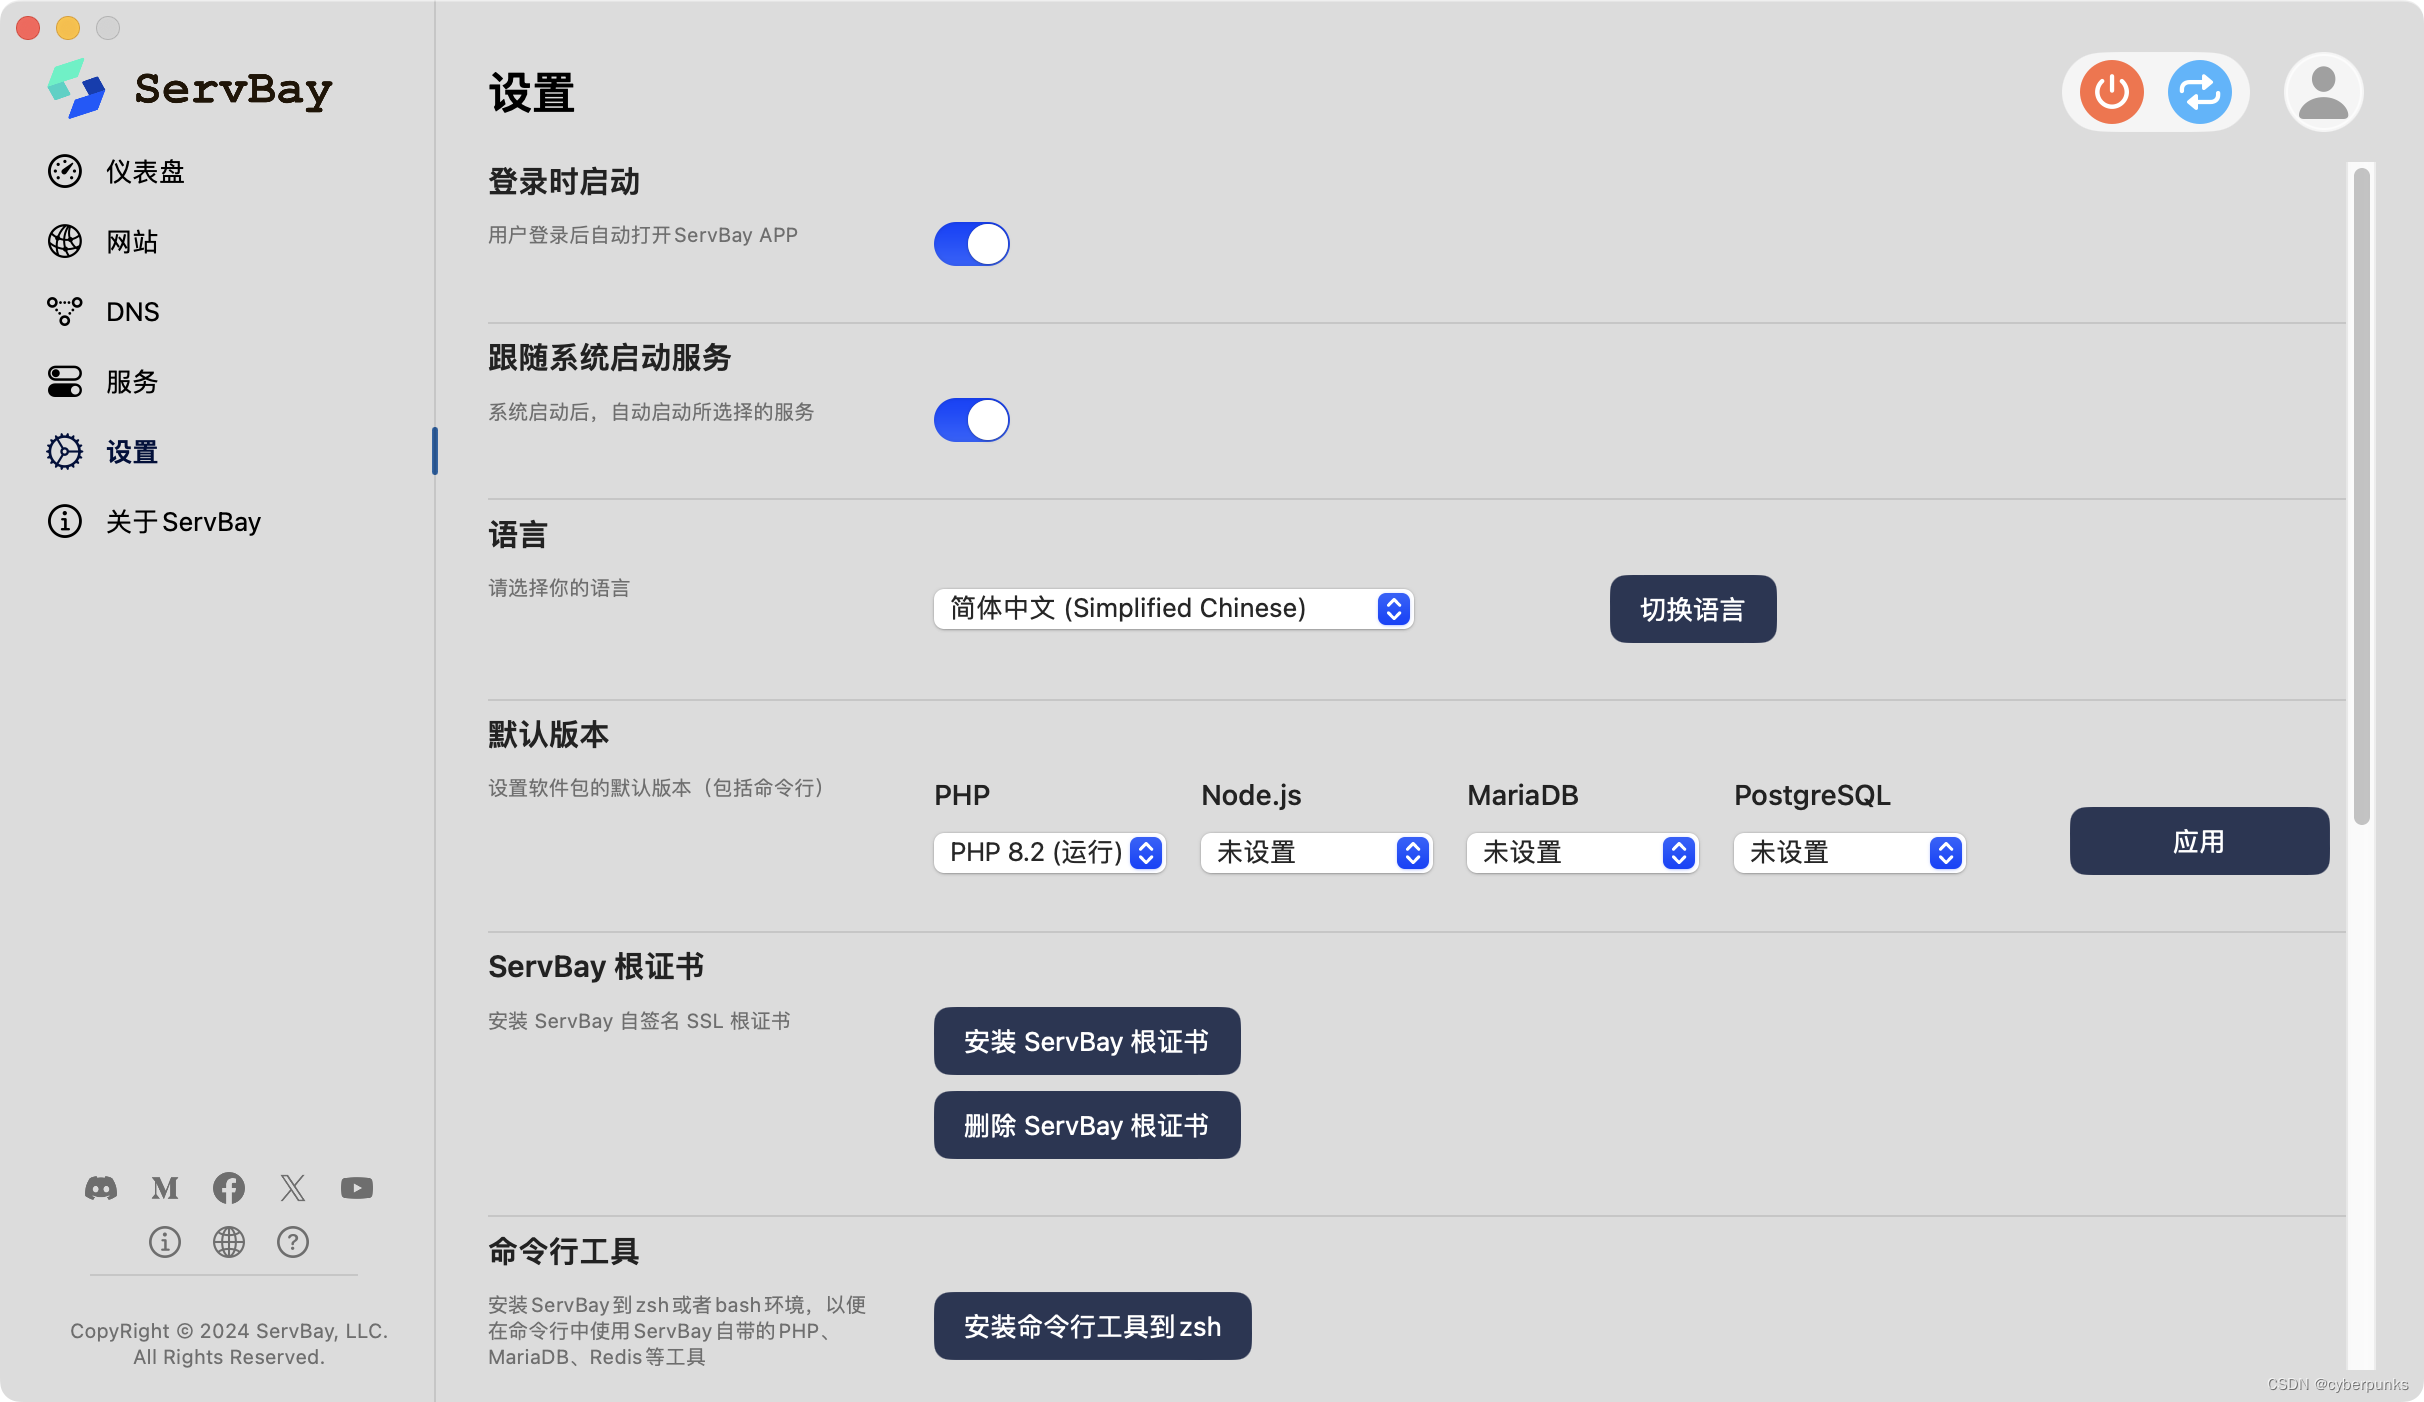Screen dimensions: 2424x1402
Task: Select 设置 in the sidebar
Action: [x=132, y=452]
